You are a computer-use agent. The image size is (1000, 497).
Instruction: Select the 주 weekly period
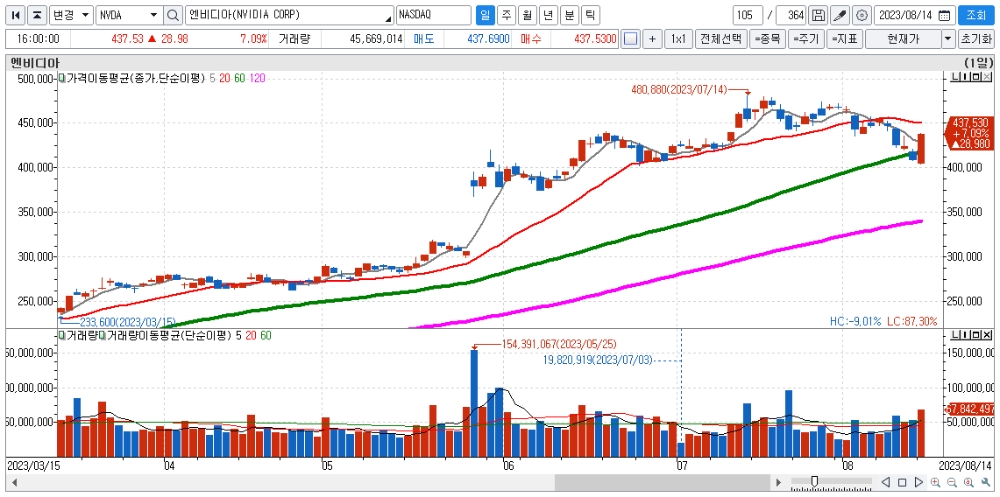tap(506, 15)
